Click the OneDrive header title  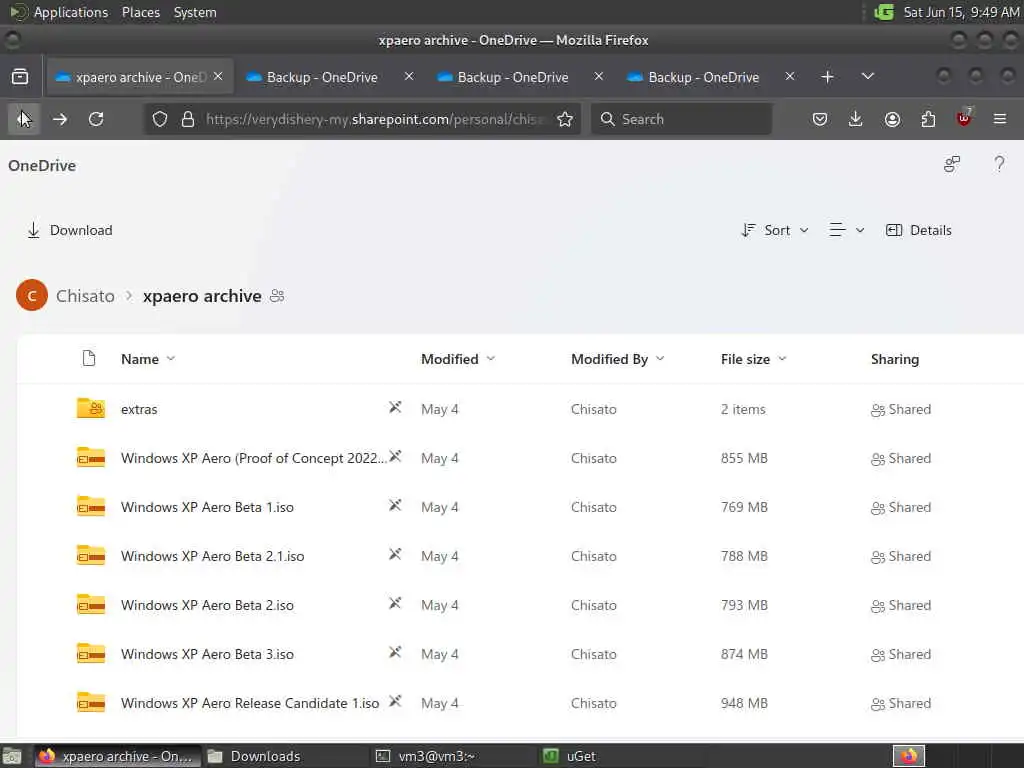pyautogui.click(x=42, y=165)
